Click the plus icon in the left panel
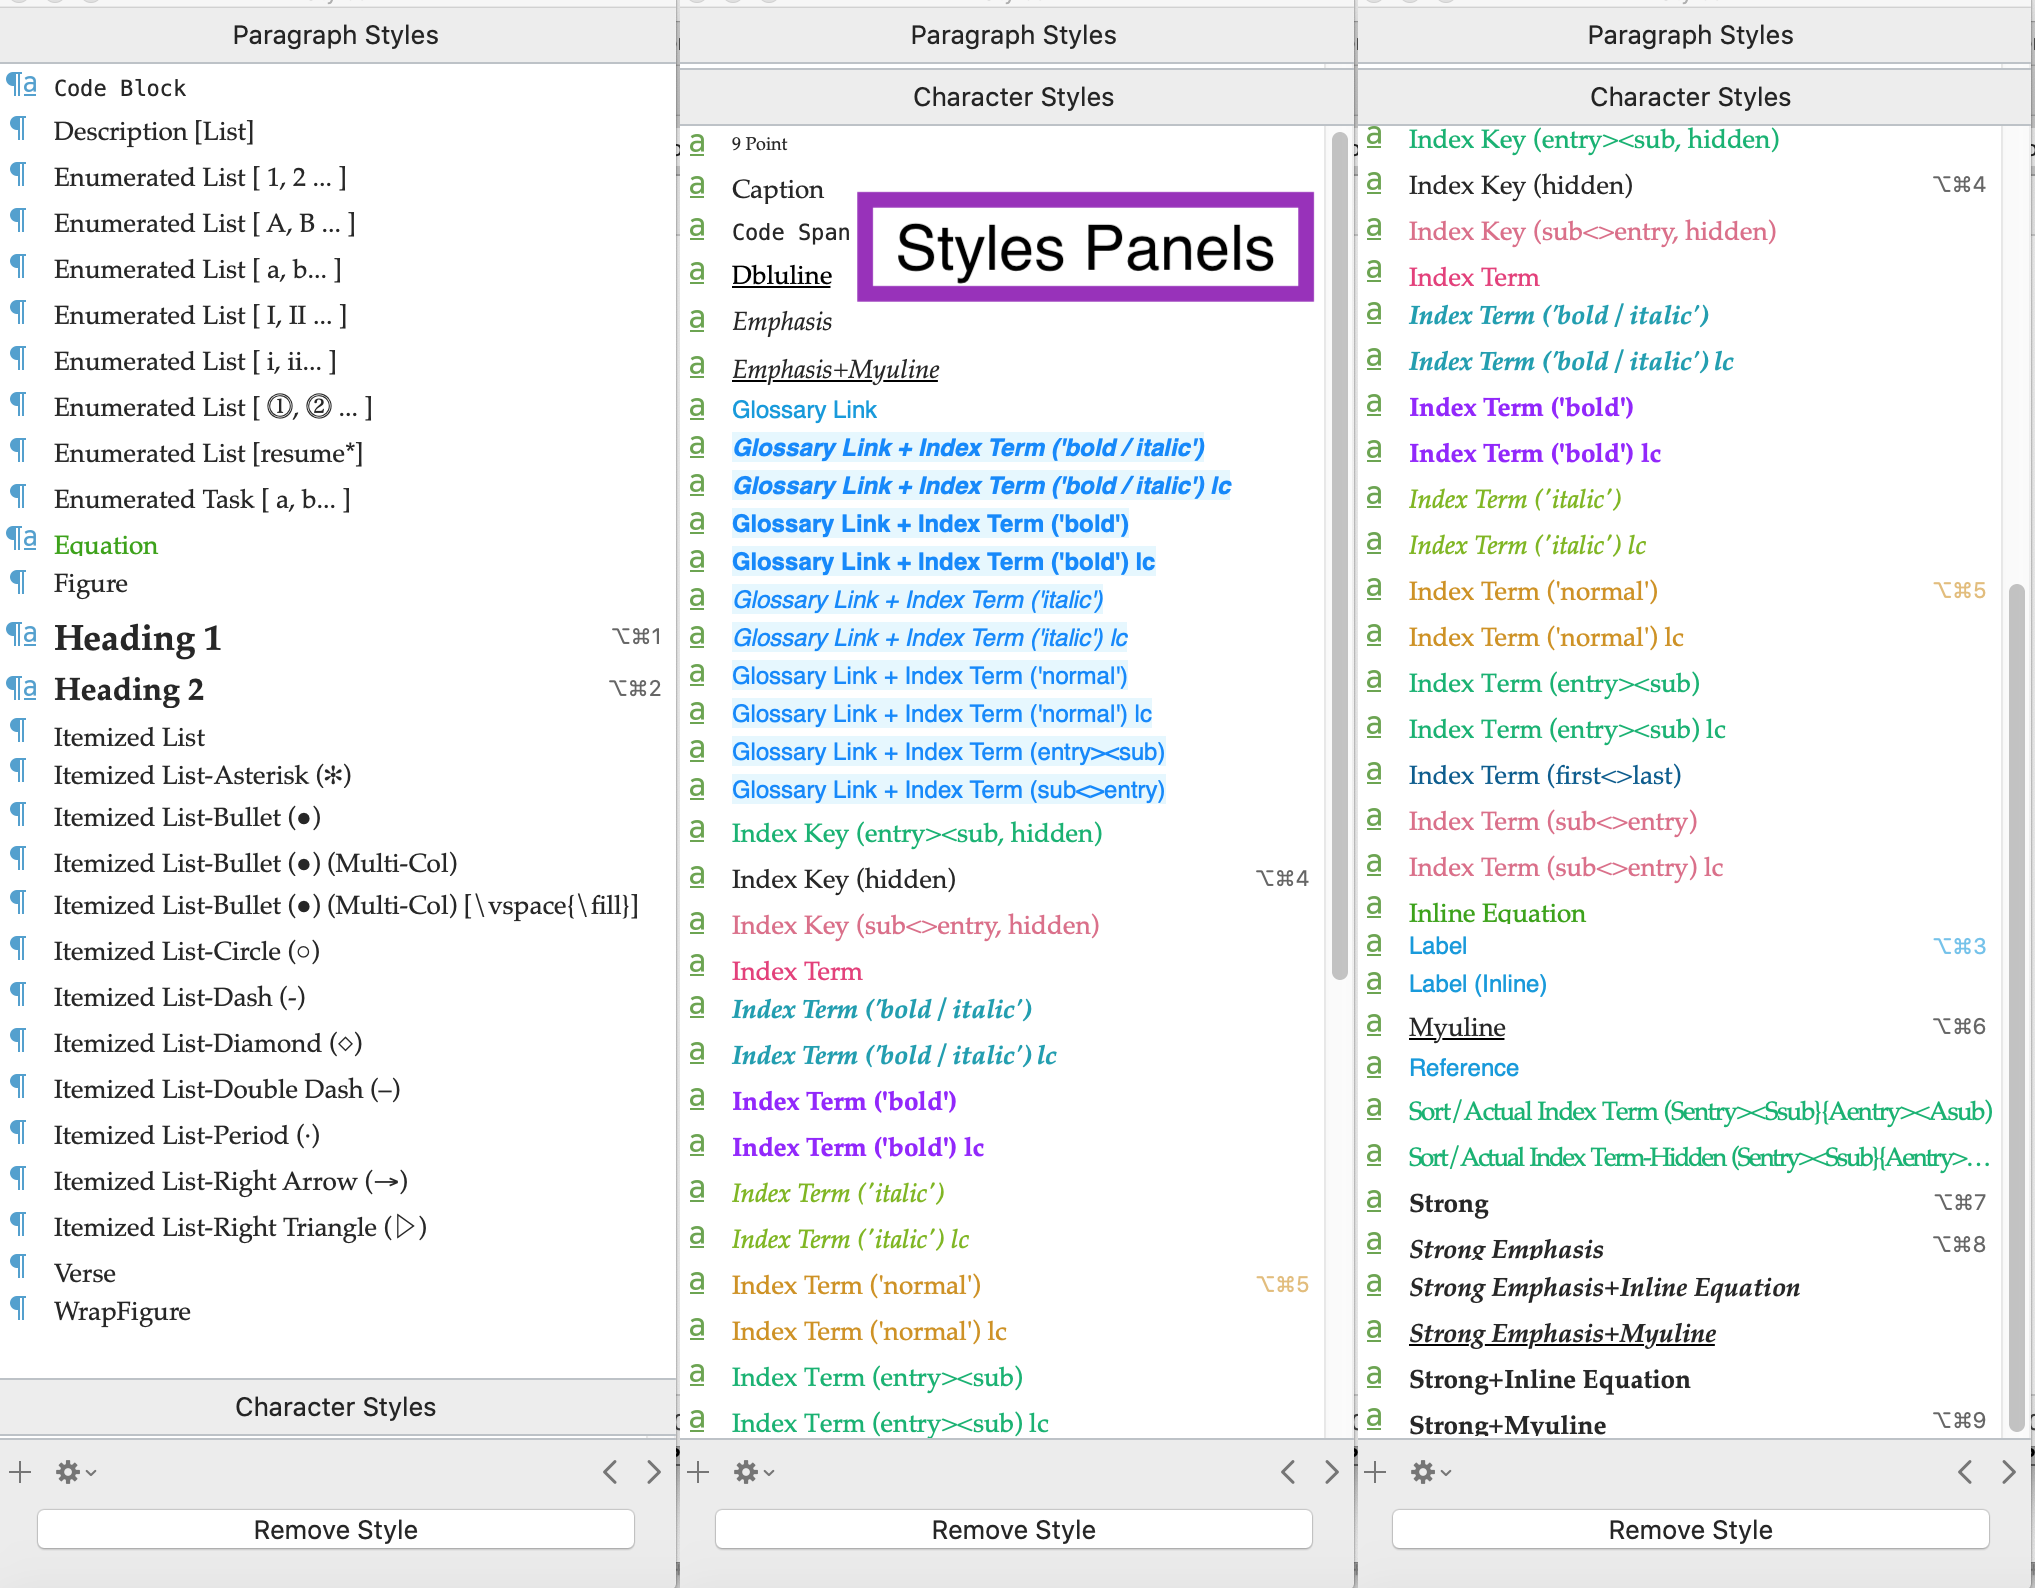 (19, 1471)
